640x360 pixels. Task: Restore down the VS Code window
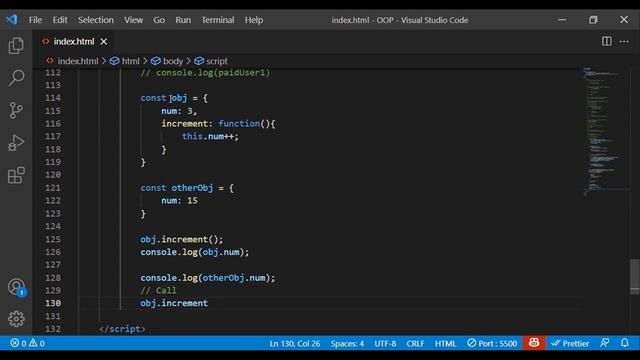tap(593, 20)
